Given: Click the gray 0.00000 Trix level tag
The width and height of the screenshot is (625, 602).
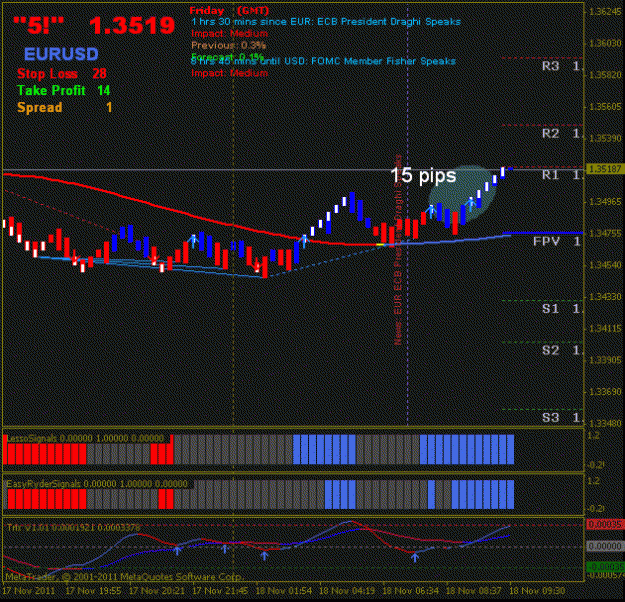Looking at the screenshot, I should click(605, 546).
